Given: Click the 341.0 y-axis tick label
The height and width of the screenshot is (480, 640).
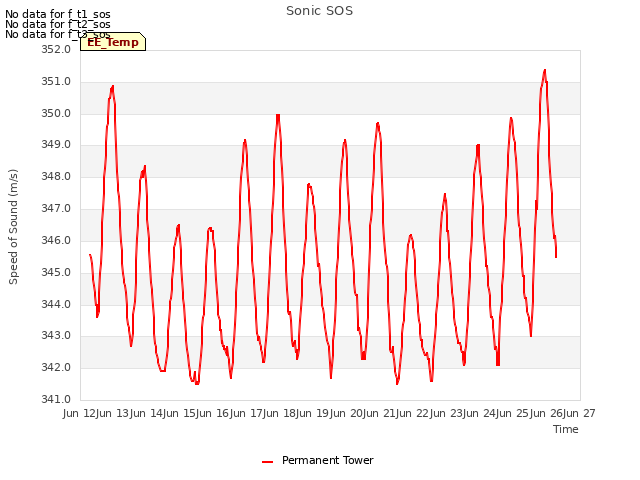Looking at the screenshot, I should pos(56,399).
